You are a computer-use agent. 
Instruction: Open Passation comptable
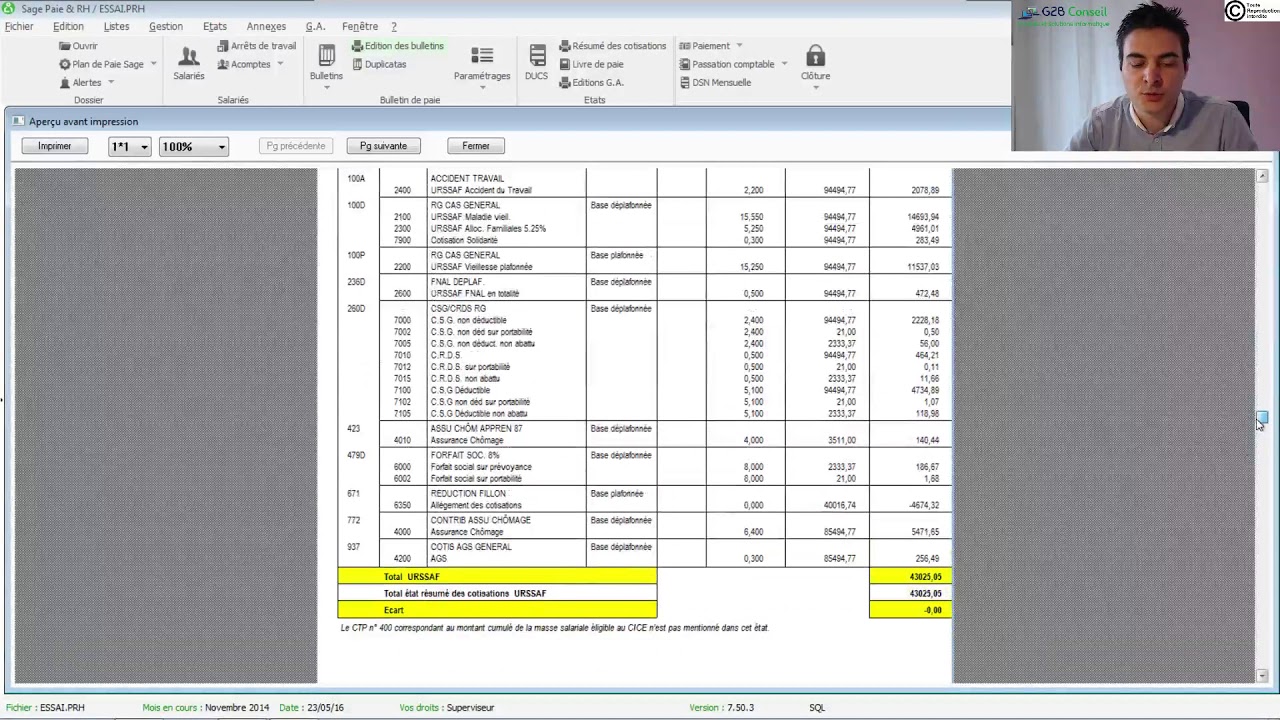pos(726,64)
